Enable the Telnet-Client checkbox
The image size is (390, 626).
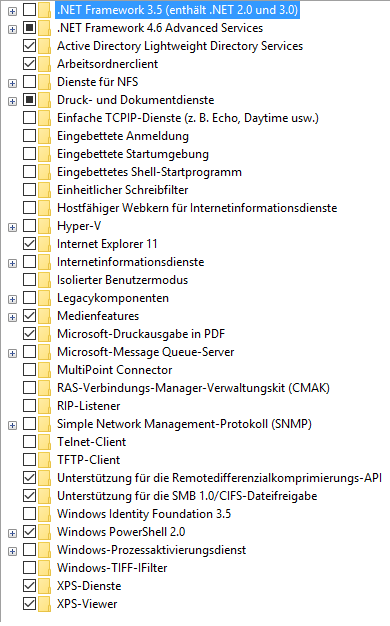pos(30,442)
